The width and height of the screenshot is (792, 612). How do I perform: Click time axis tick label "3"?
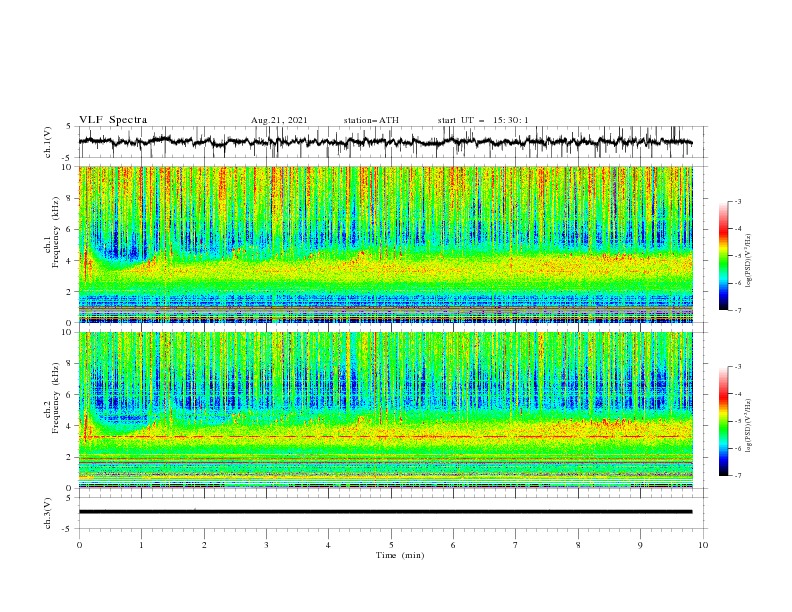(266, 545)
